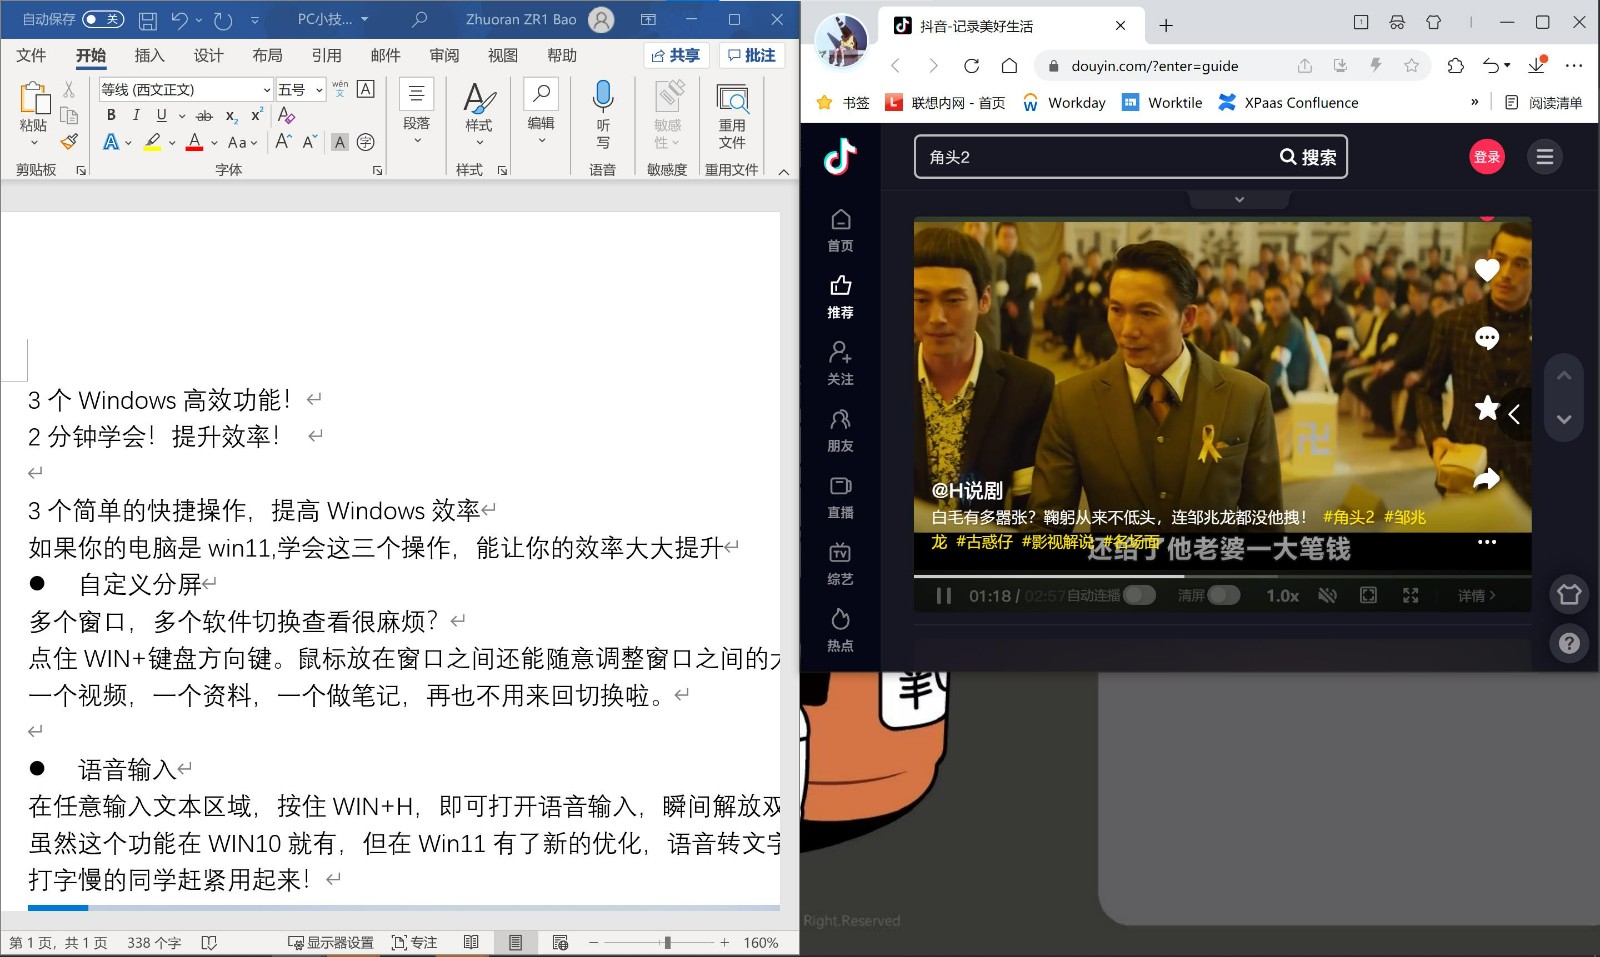The height and width of the screenshot is (957, 1600).
Task: Expand 粘贴 paste options arrow
Action: (x=34, y=142)
